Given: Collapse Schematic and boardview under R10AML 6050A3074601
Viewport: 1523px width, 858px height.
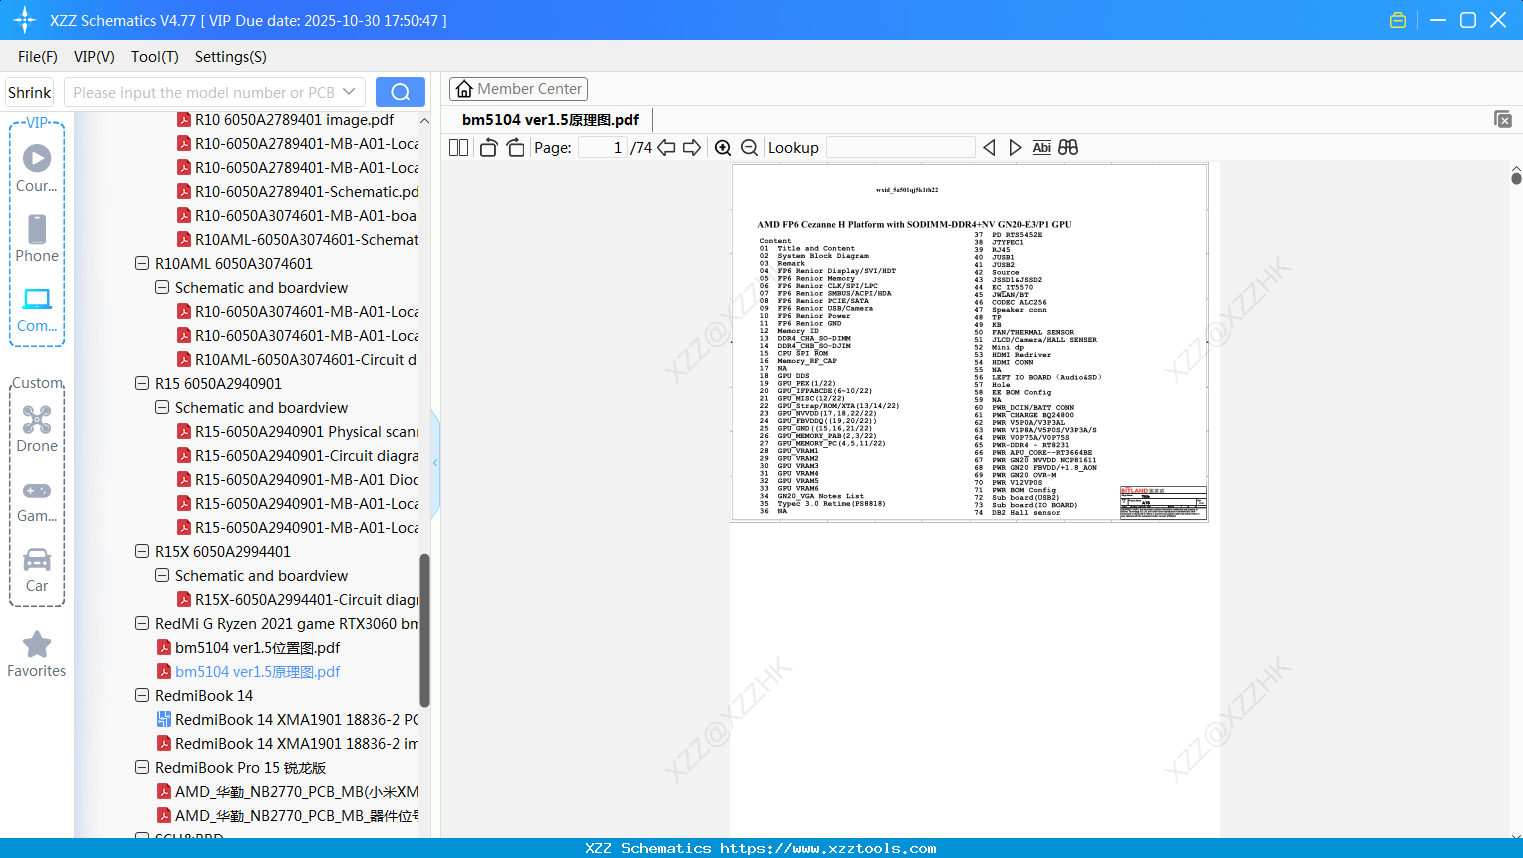Looking at the screenshot, I should pyautogui.click(x=162, y=288).
